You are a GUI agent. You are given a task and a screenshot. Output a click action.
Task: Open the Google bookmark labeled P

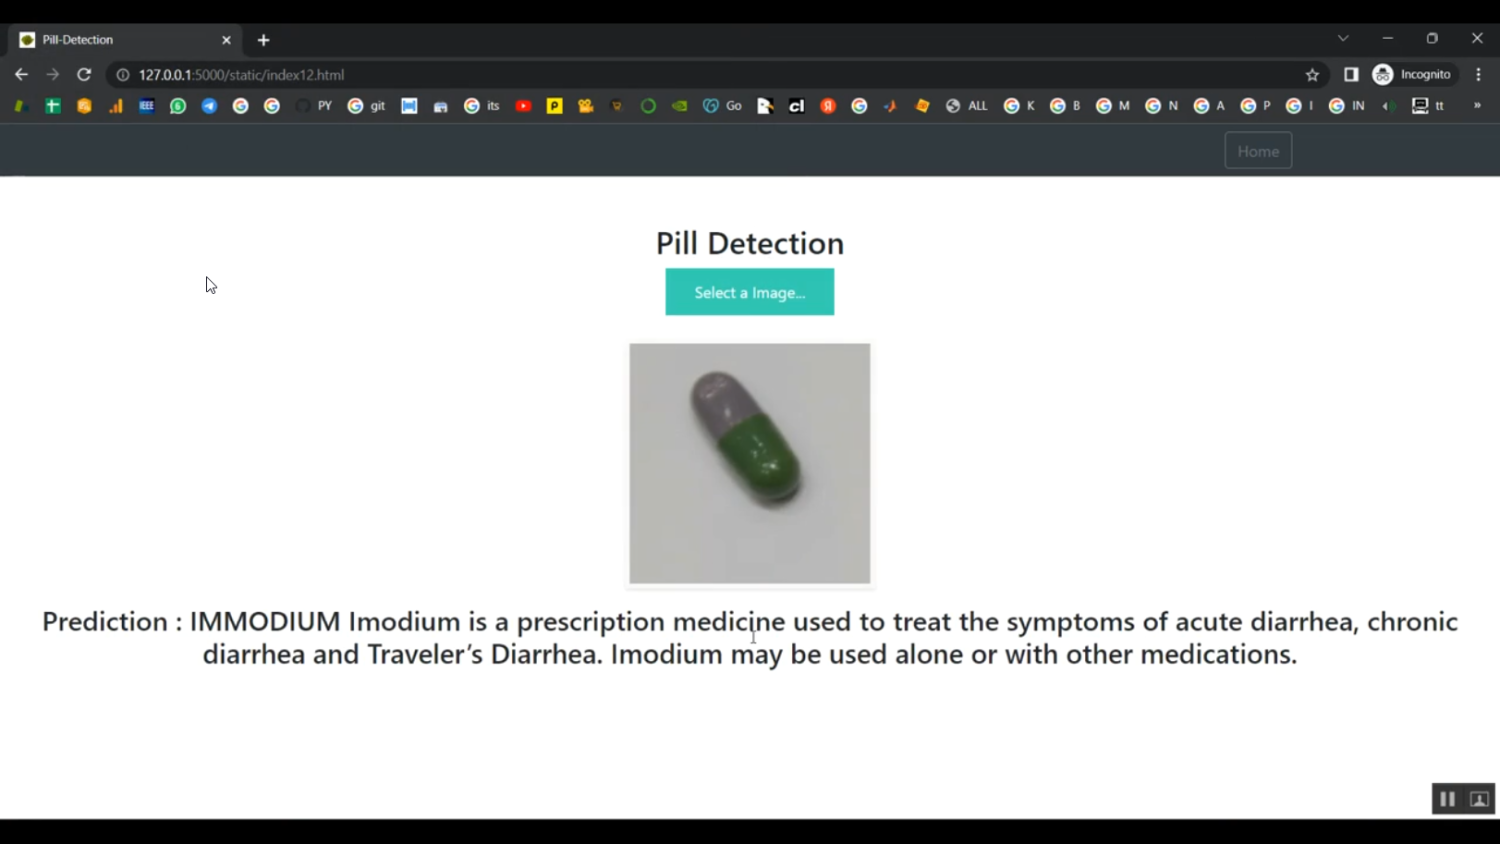(x=1255, y=106)
